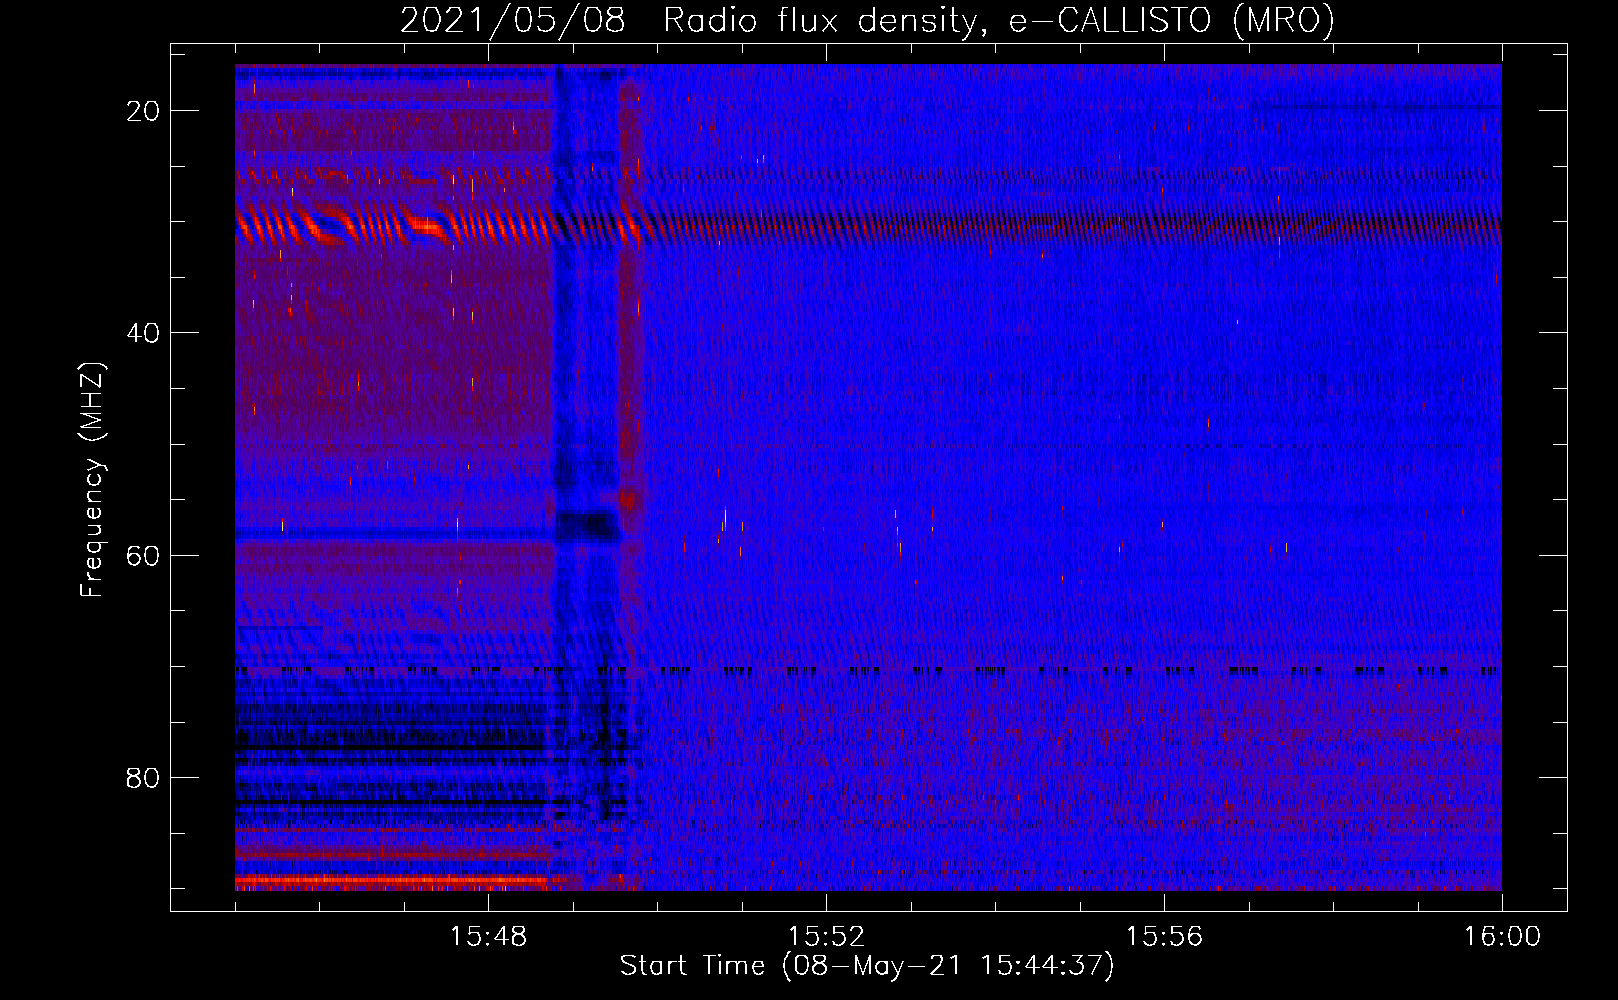Click the 80 MHz frequency tick label

pos(143,778)
